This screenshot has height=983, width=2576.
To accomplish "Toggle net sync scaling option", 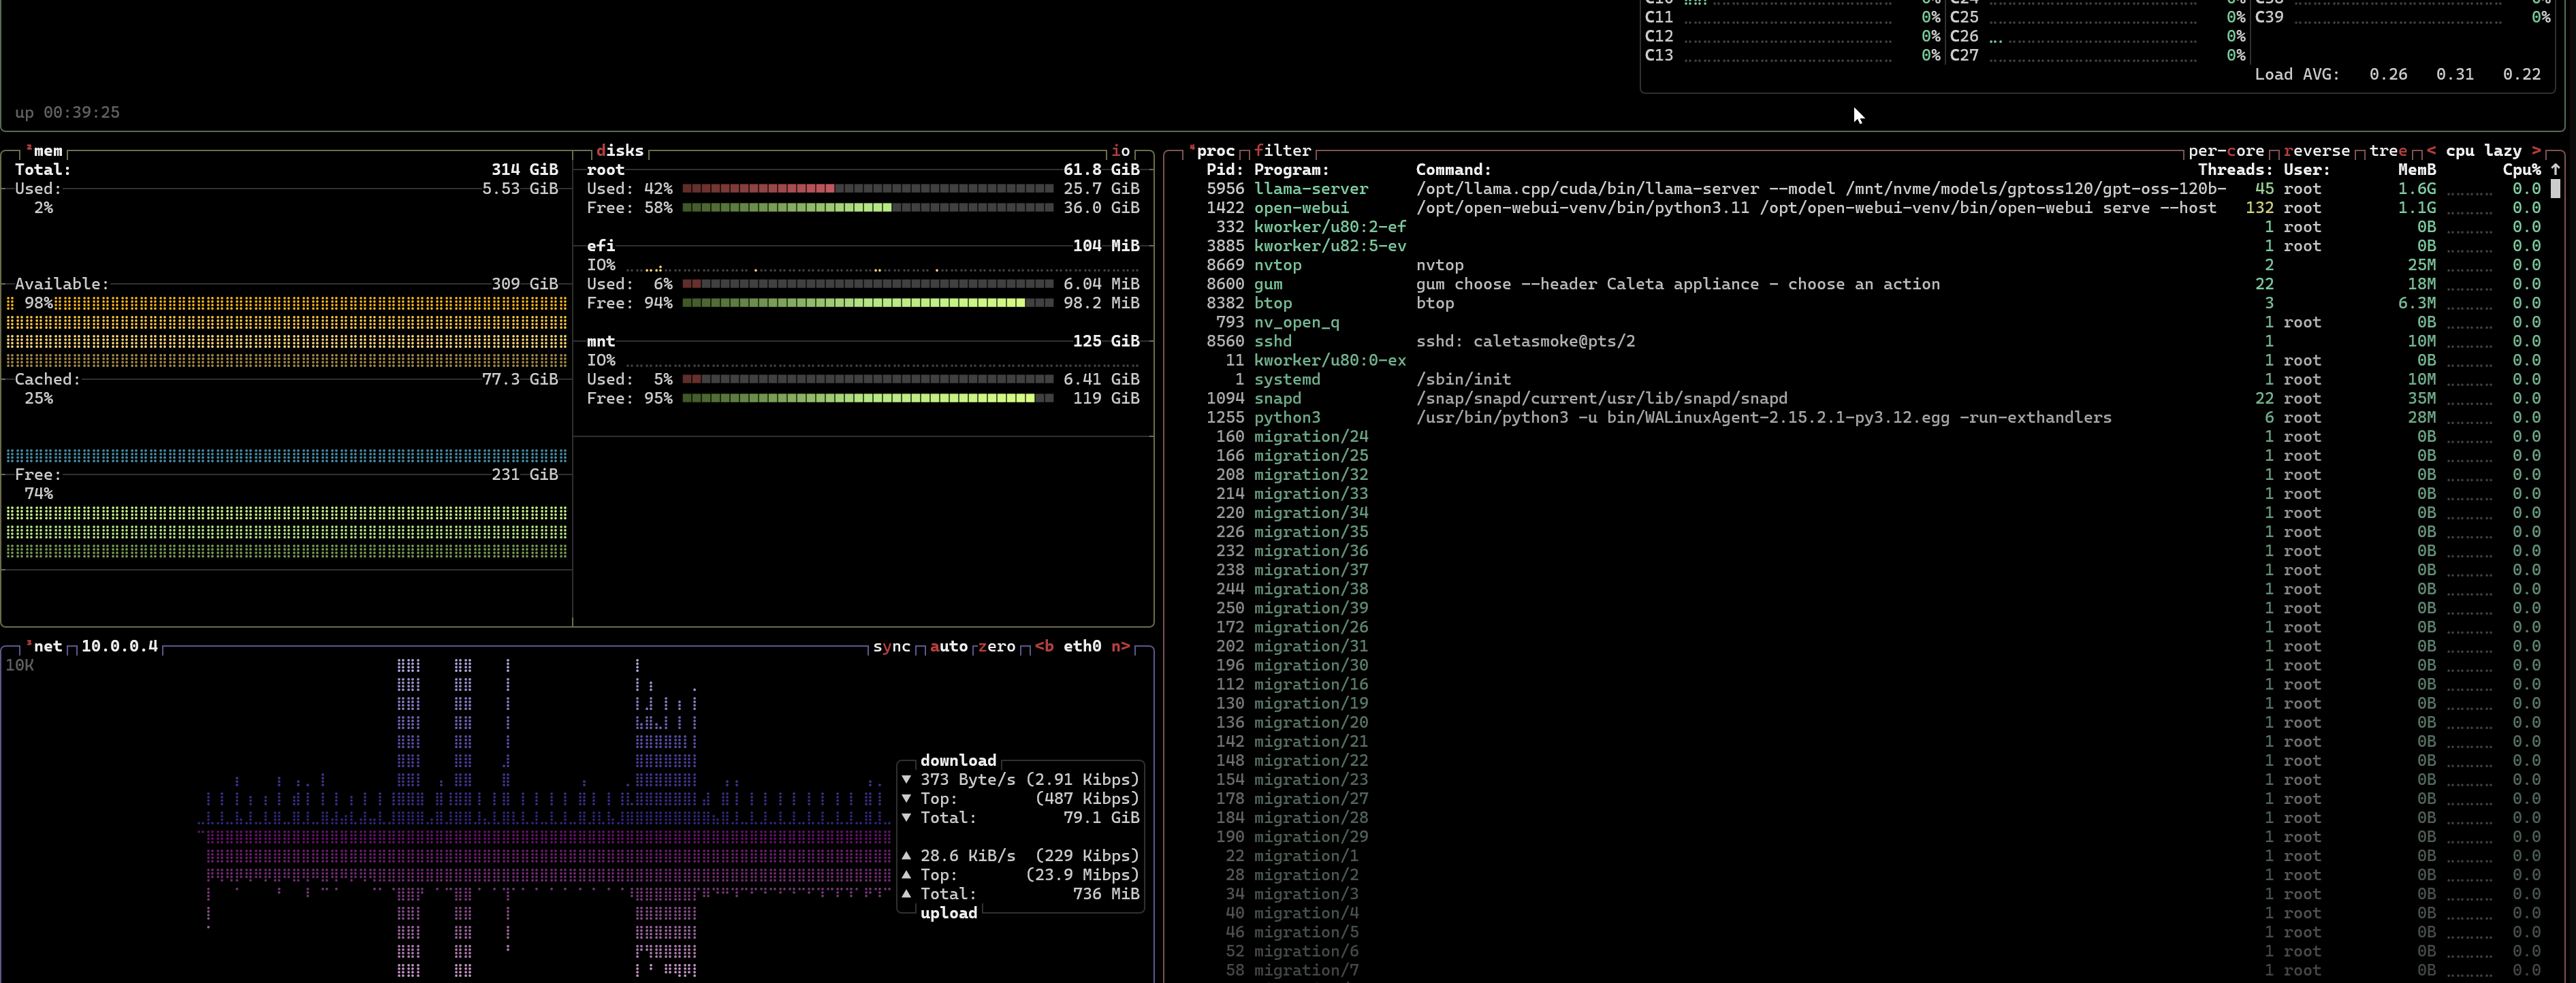I will point(891,647).
